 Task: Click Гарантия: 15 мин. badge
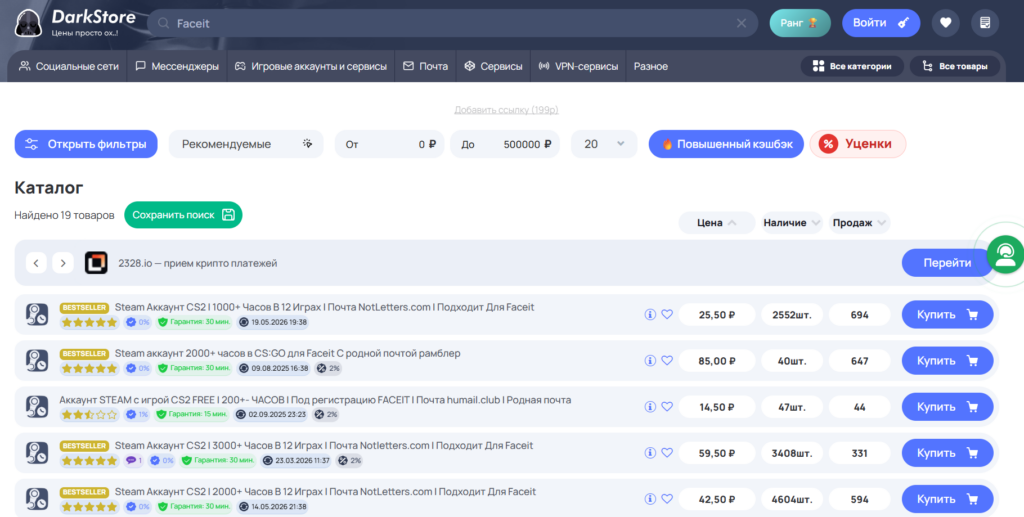pyautogui.click(x=192, y=415)
